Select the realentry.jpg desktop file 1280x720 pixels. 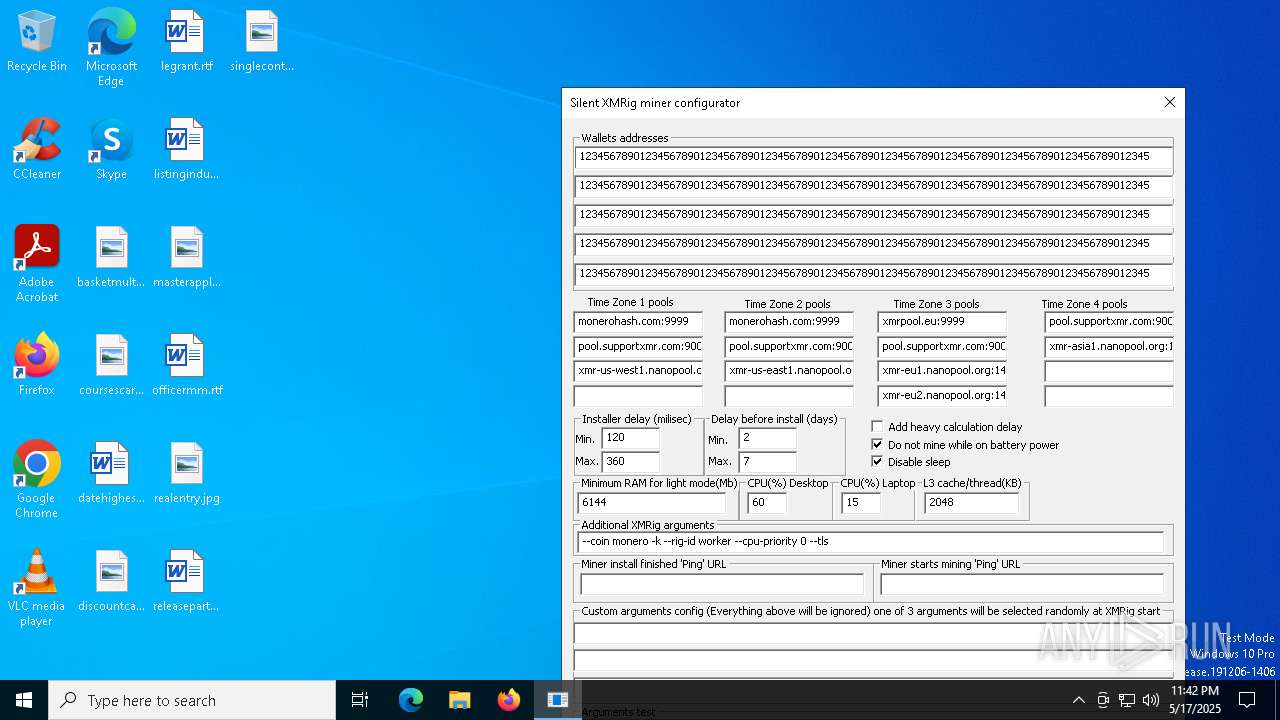pyautogui.click(x=186, y=474)
